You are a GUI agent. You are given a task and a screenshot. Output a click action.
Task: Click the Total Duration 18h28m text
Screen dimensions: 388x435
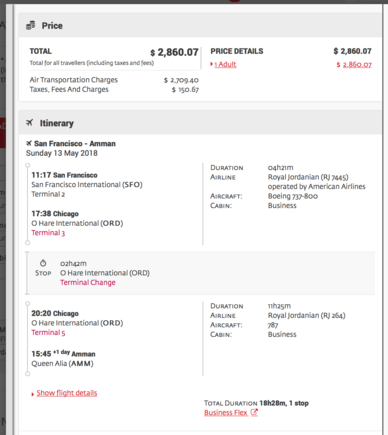click(256, 403)
